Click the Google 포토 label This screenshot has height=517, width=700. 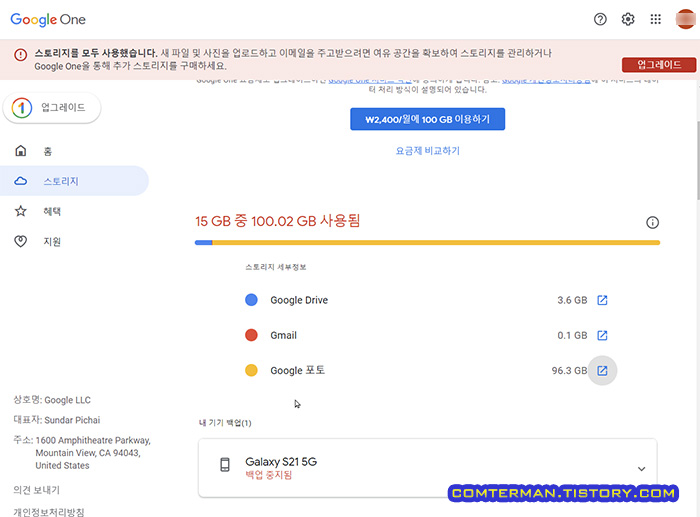(298, 371)
